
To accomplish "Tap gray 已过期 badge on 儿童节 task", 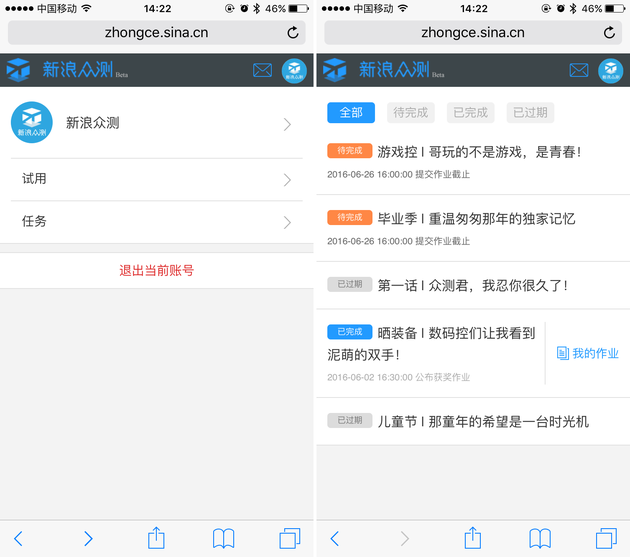I will pos(350,420).
